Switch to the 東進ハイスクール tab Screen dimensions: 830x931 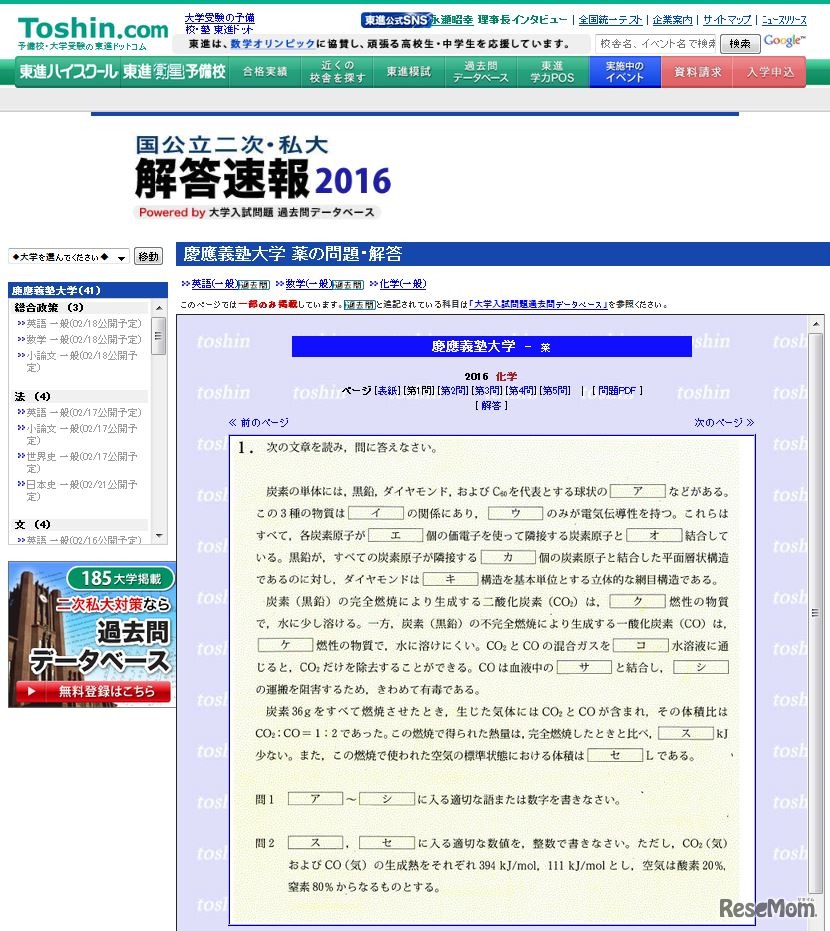click(66, 72)
